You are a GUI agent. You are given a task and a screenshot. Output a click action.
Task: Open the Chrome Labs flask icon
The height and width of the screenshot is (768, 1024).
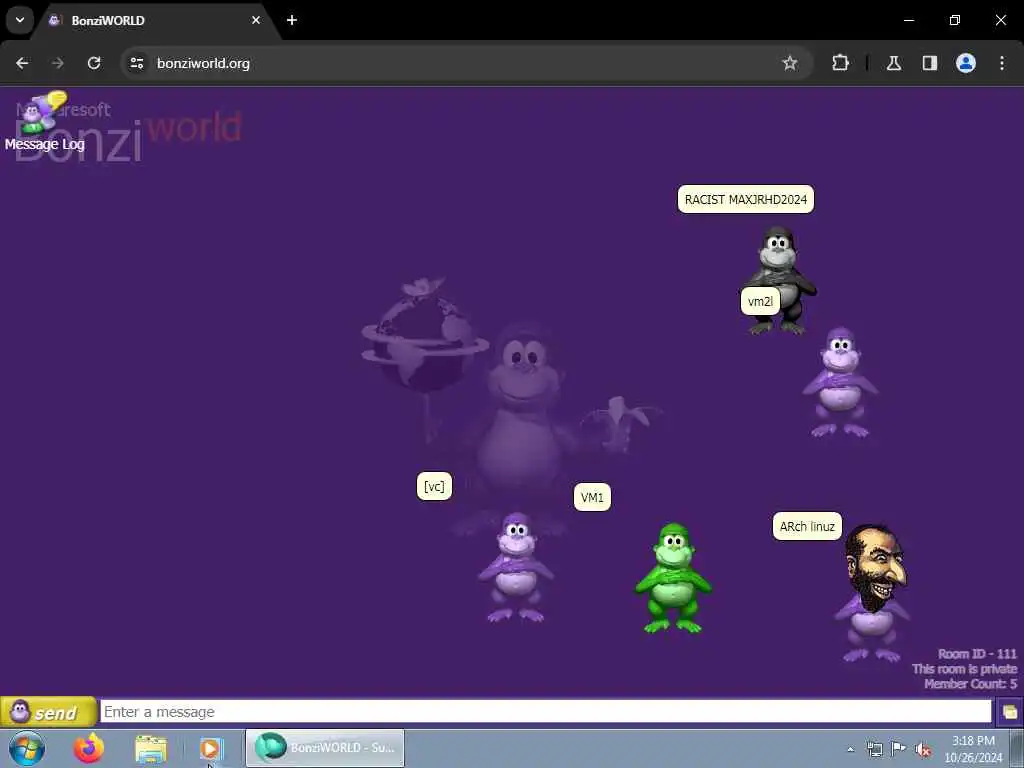pyautogui.click(x=893, y=63)
